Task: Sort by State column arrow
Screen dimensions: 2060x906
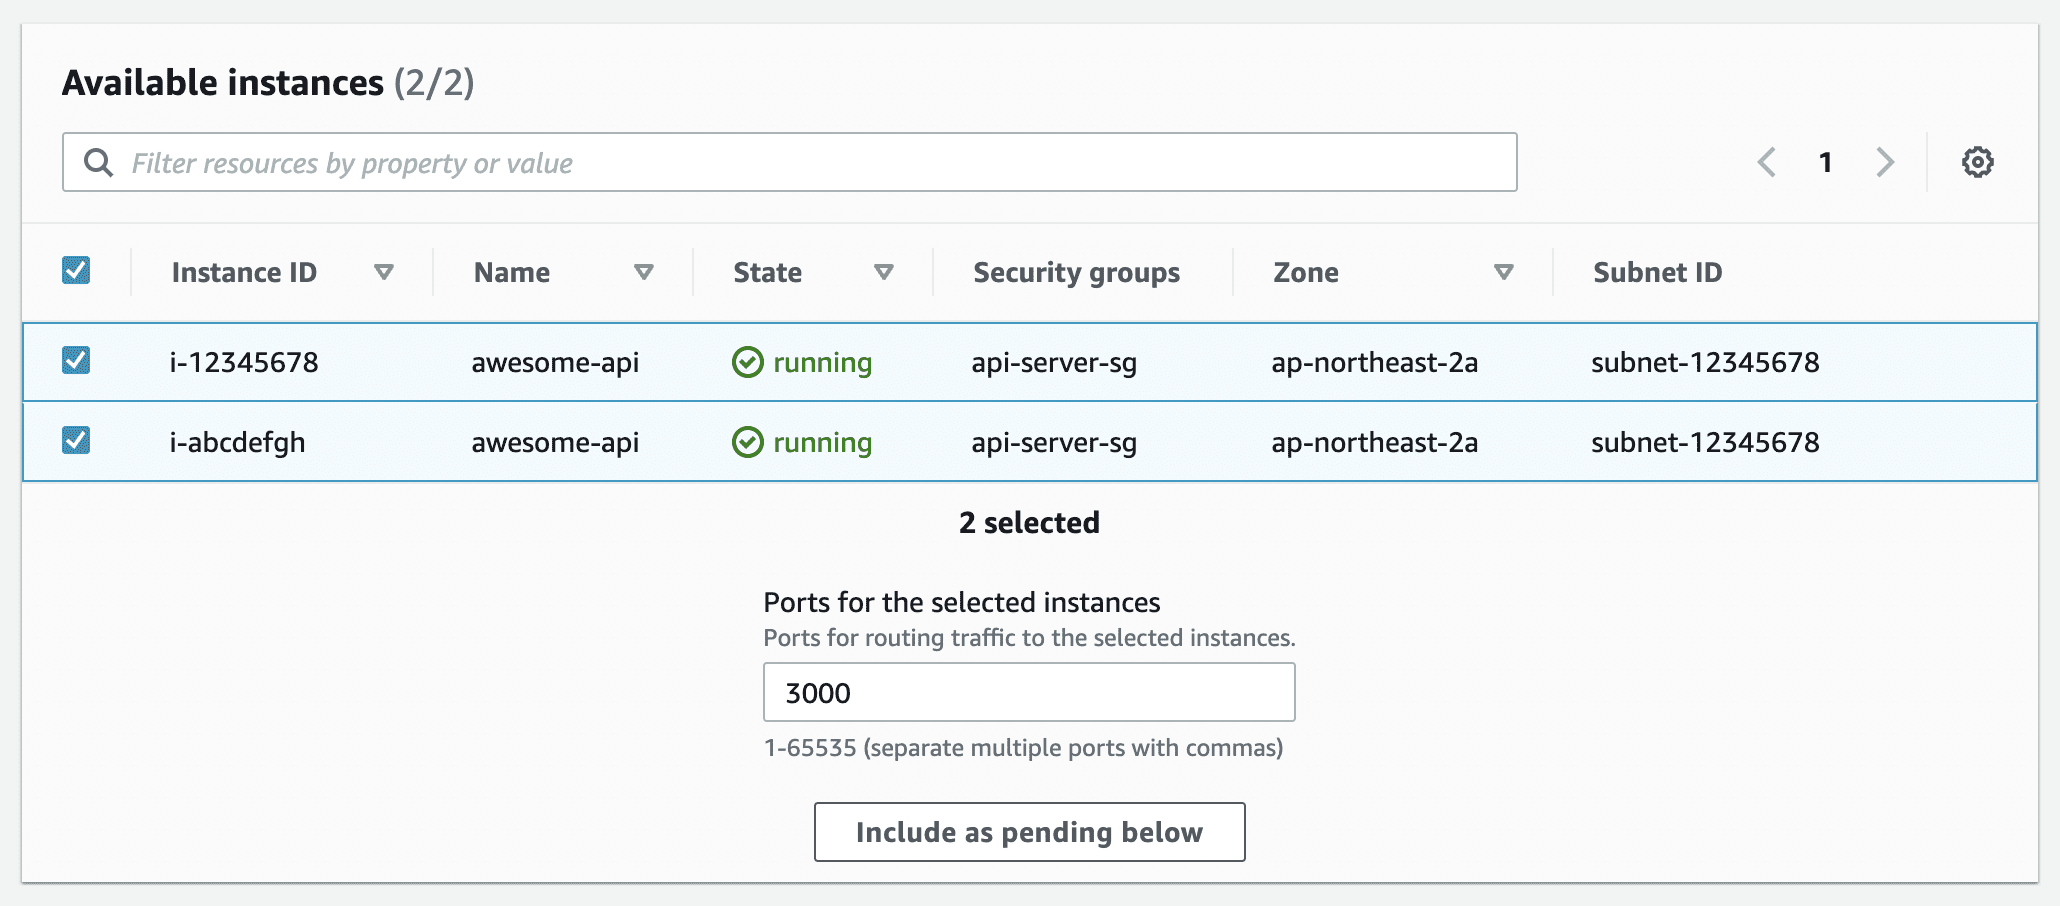Action: pos(884,272)
